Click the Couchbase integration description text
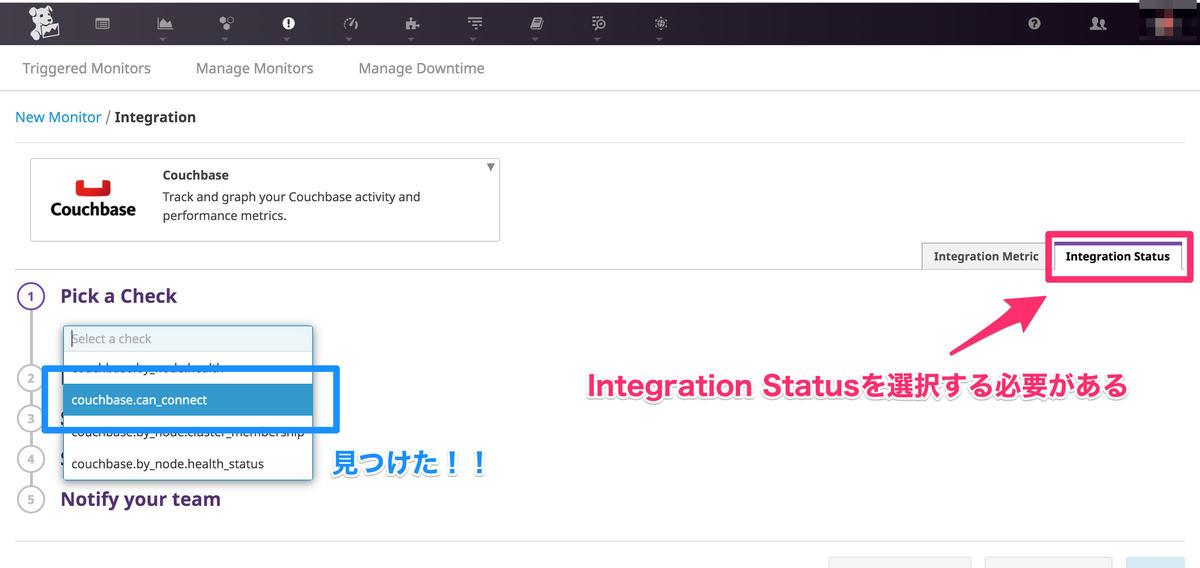 291,206
